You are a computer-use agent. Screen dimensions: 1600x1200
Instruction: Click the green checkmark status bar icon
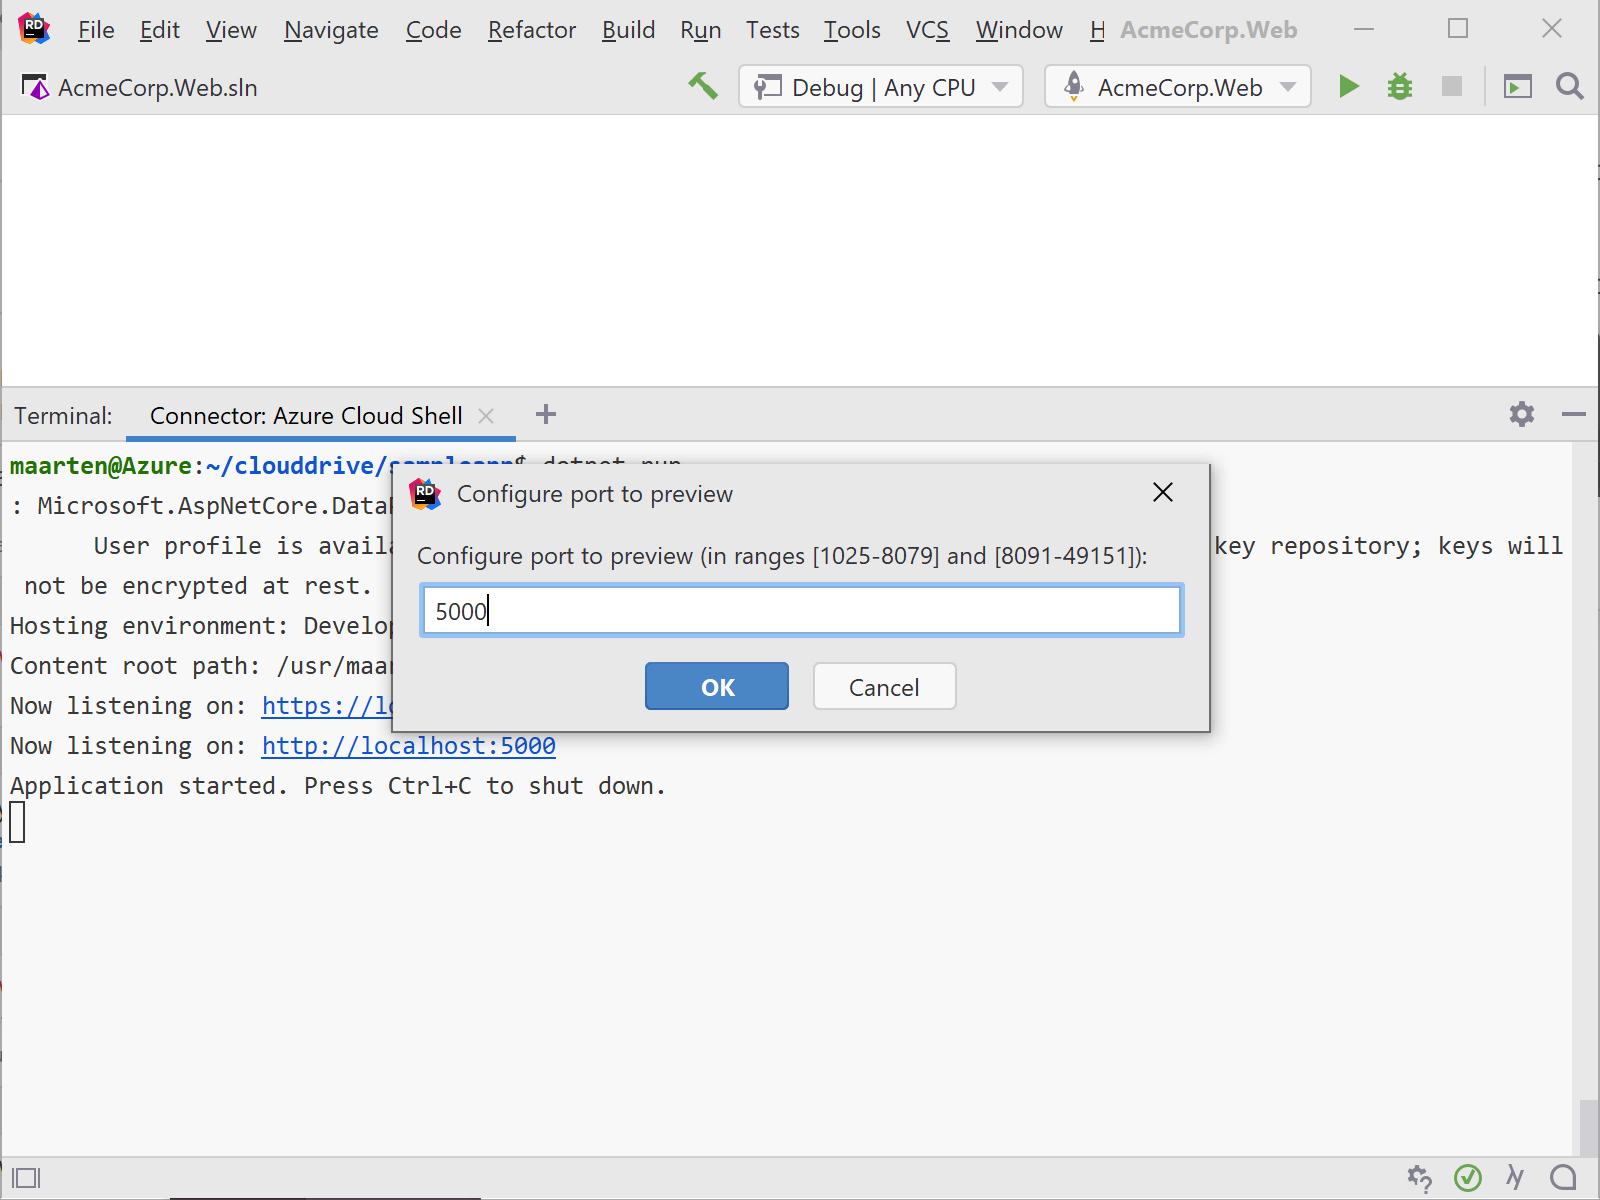[x=1468, y=1178]
